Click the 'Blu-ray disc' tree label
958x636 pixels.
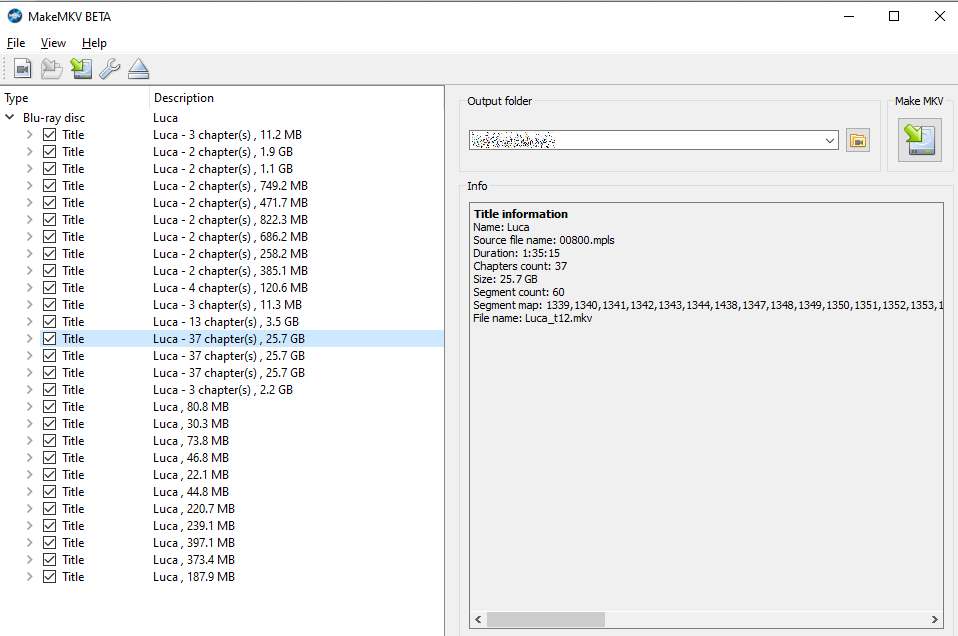pyautogui.click(x=54, y=118)
